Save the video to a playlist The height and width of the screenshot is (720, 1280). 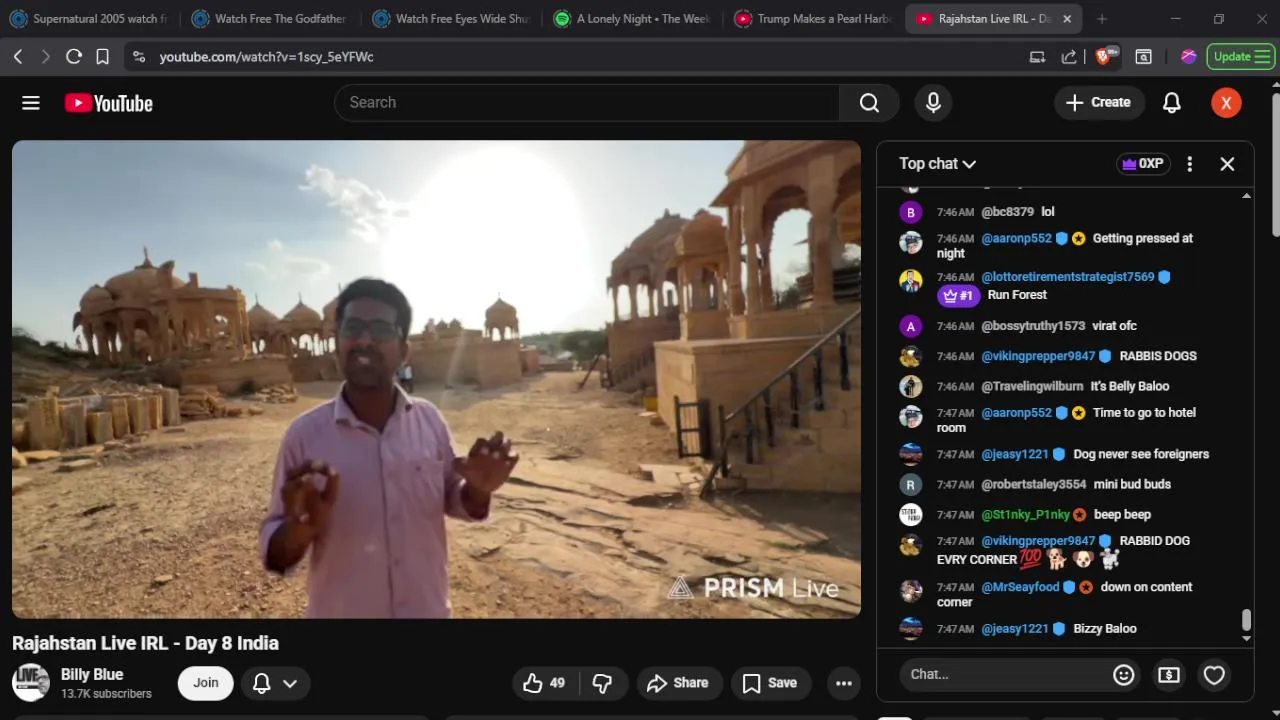[x=771, y=683]
